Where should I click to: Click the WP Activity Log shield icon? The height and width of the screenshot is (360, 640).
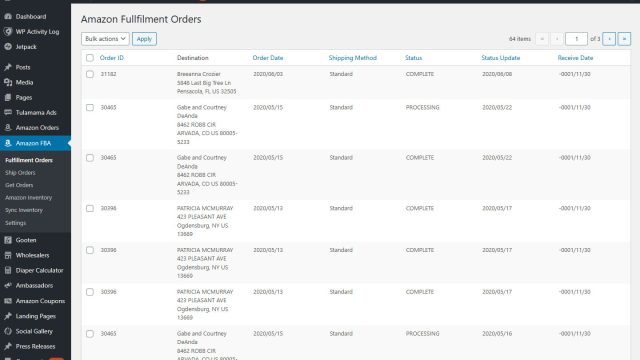8,31
